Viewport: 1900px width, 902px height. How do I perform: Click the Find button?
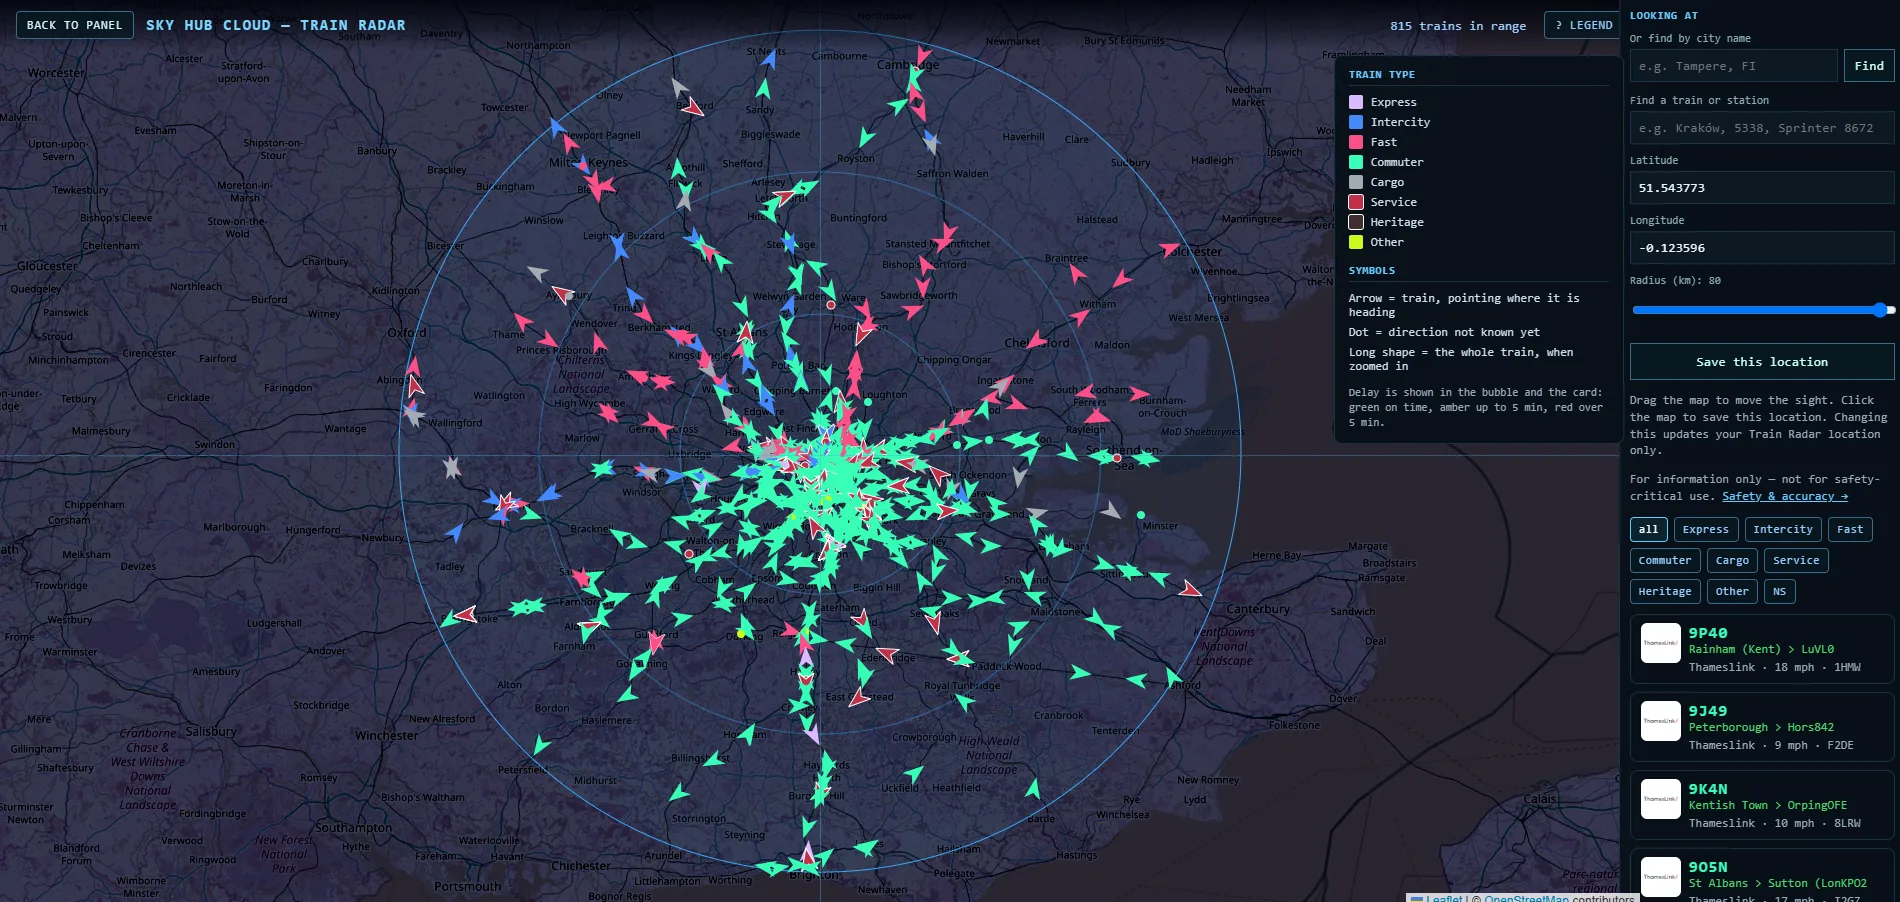click(1869, 66)
